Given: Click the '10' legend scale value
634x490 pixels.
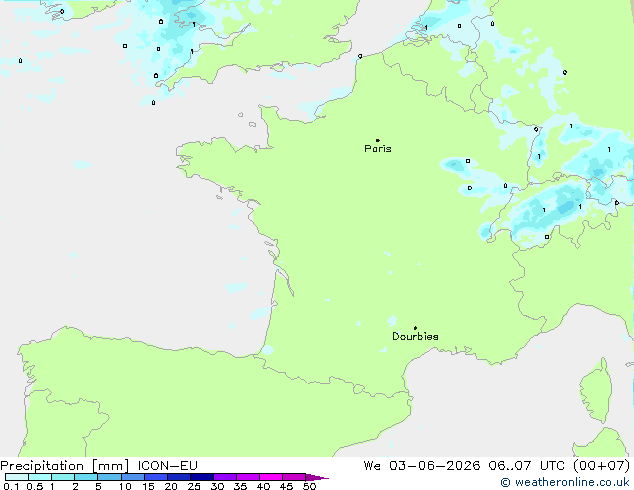Looking at the screenshot, I should [x=125, y=486].
